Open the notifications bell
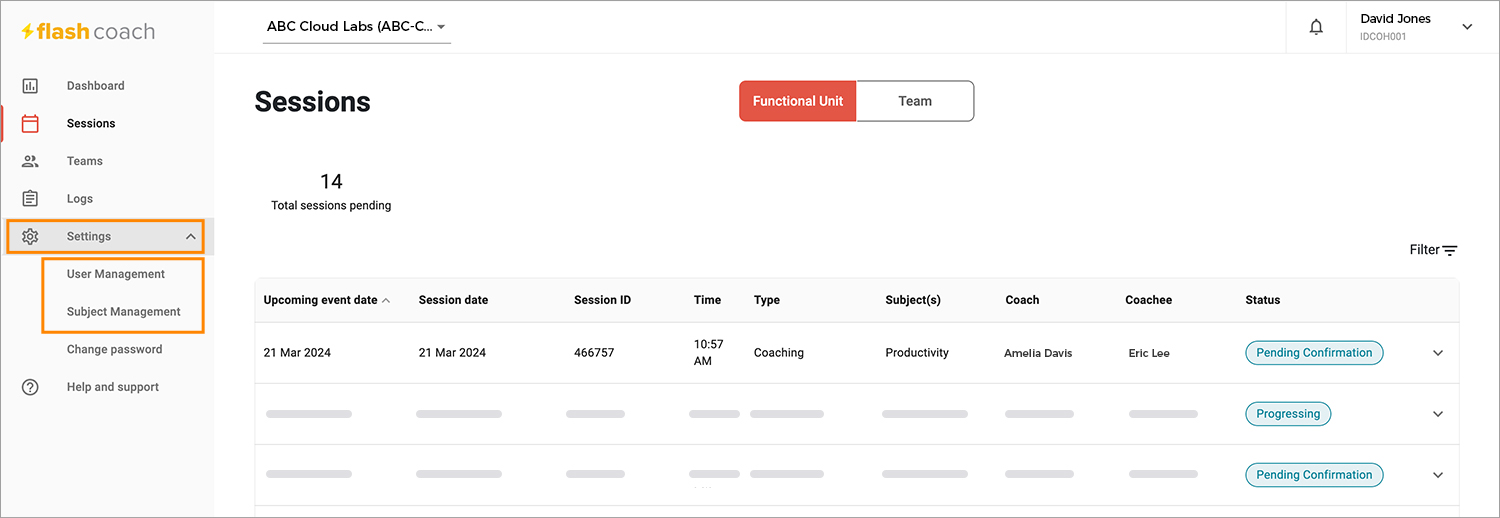Screen dimensions: 1500x518 pos(1316,27)
